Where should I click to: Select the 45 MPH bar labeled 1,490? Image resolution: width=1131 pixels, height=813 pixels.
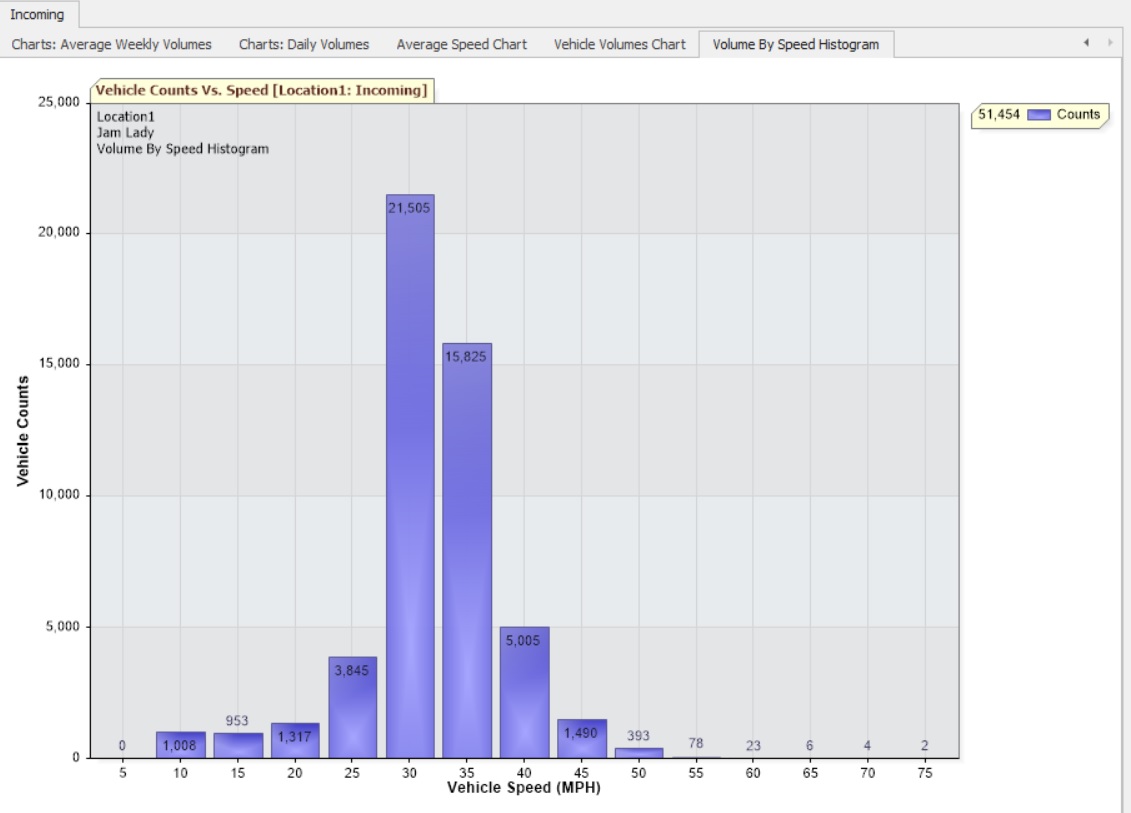point(581,738)
